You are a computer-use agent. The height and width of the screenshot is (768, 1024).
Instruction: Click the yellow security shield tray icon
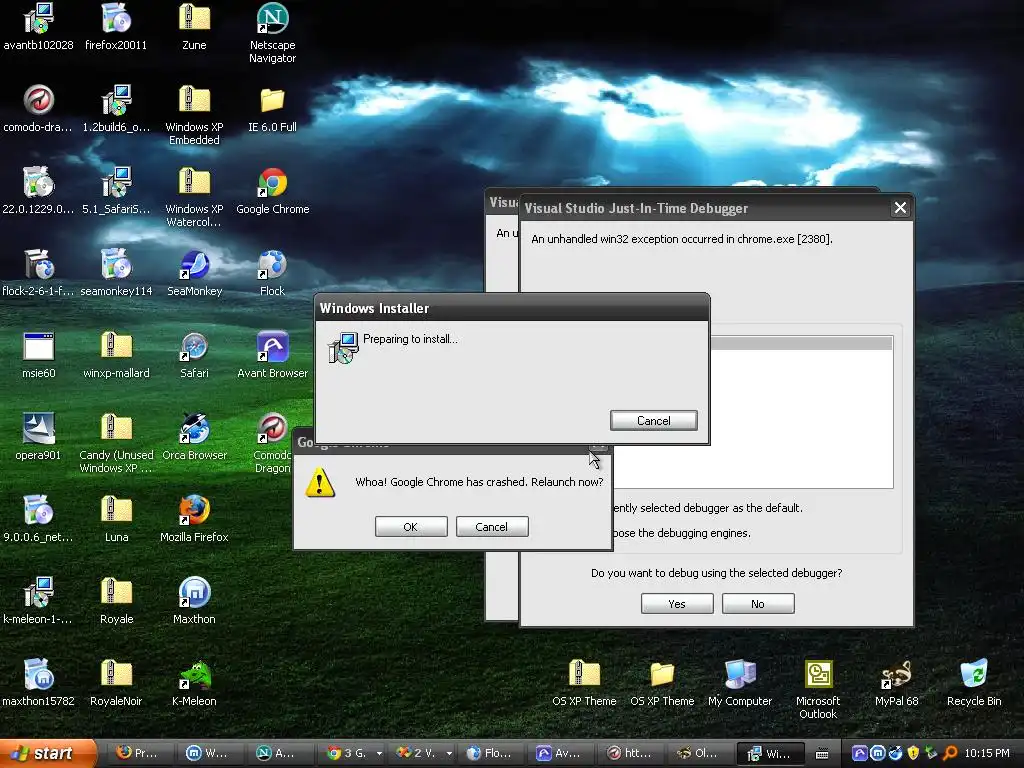pyautogui.click(x=913, y=753)
